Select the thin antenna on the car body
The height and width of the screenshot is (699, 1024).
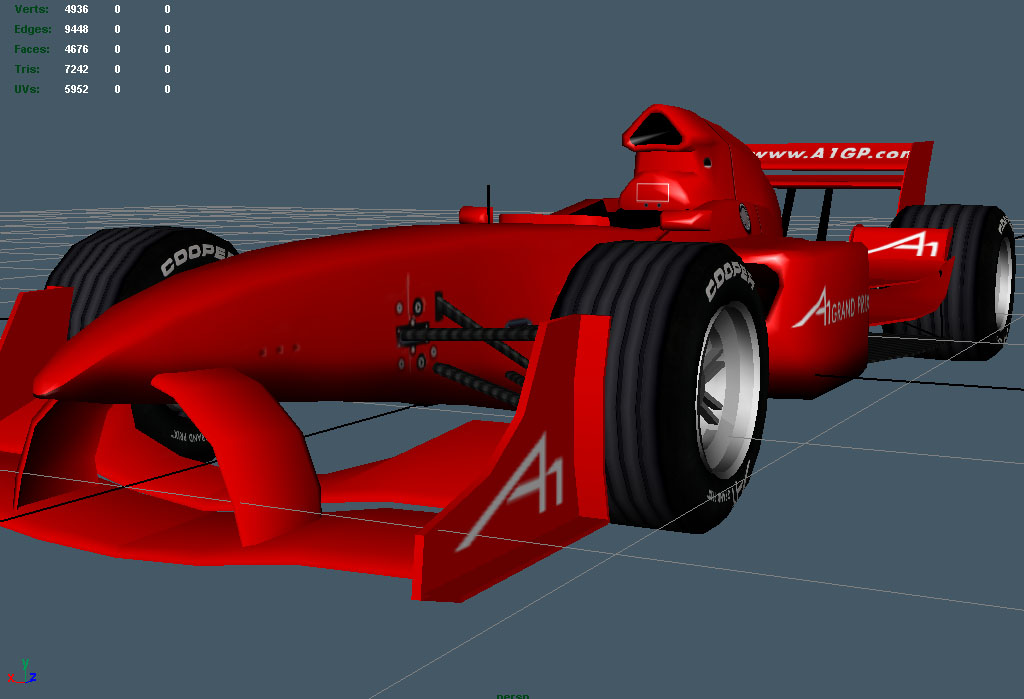pos(488,204)
